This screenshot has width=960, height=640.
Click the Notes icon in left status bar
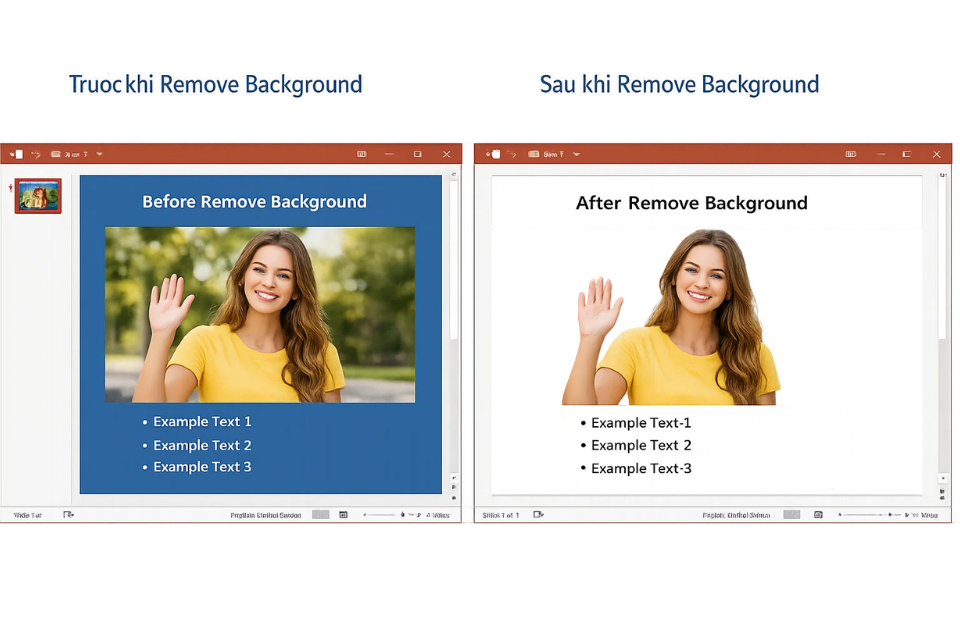tap(69, 514)
